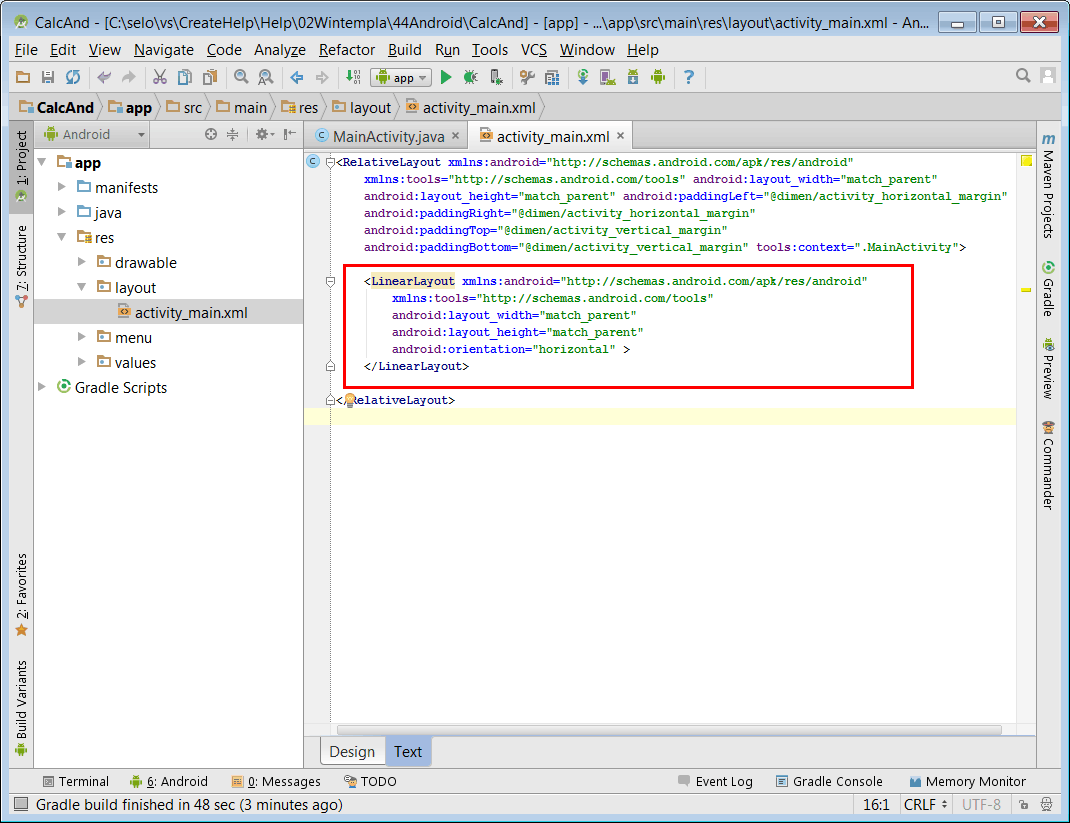Click the Replace icon next to Find

pos(265,77)
